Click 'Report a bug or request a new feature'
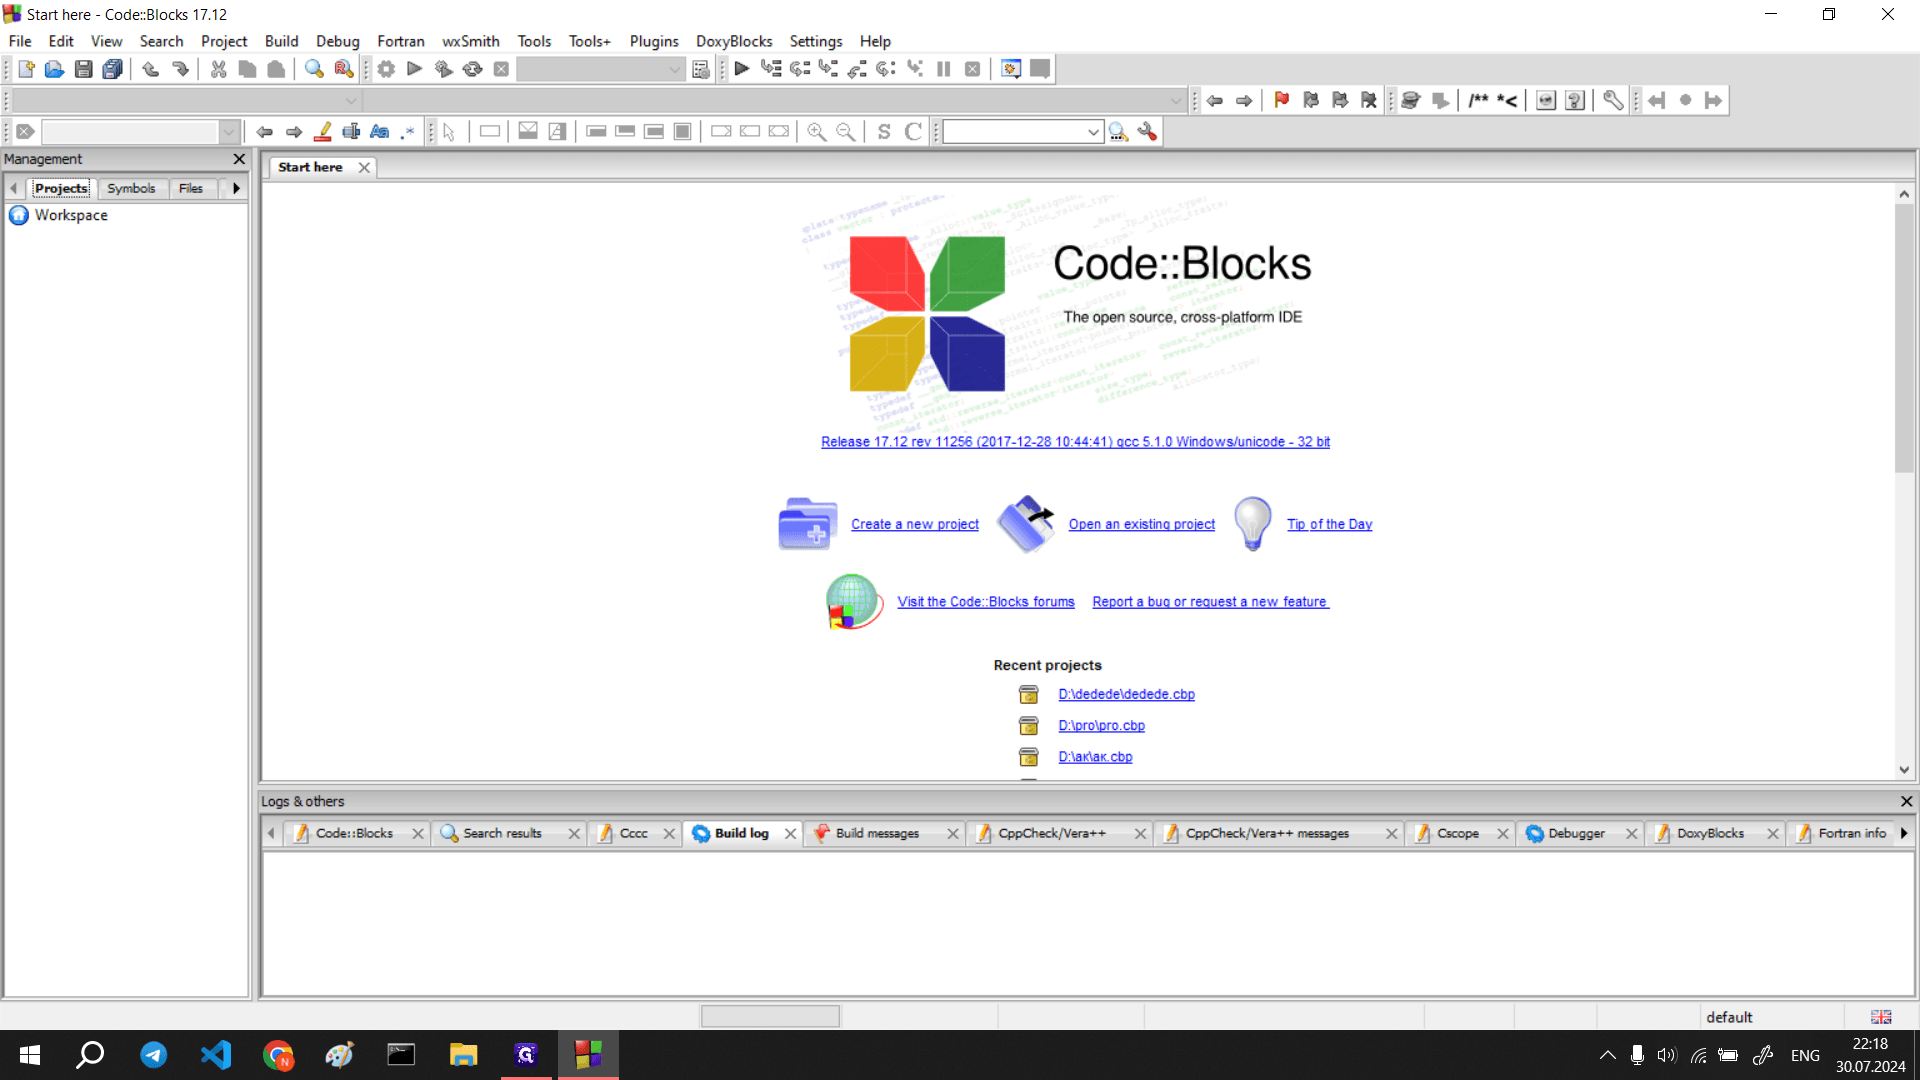This screenshot has width=1920, height=1080. click(1210, 602)
